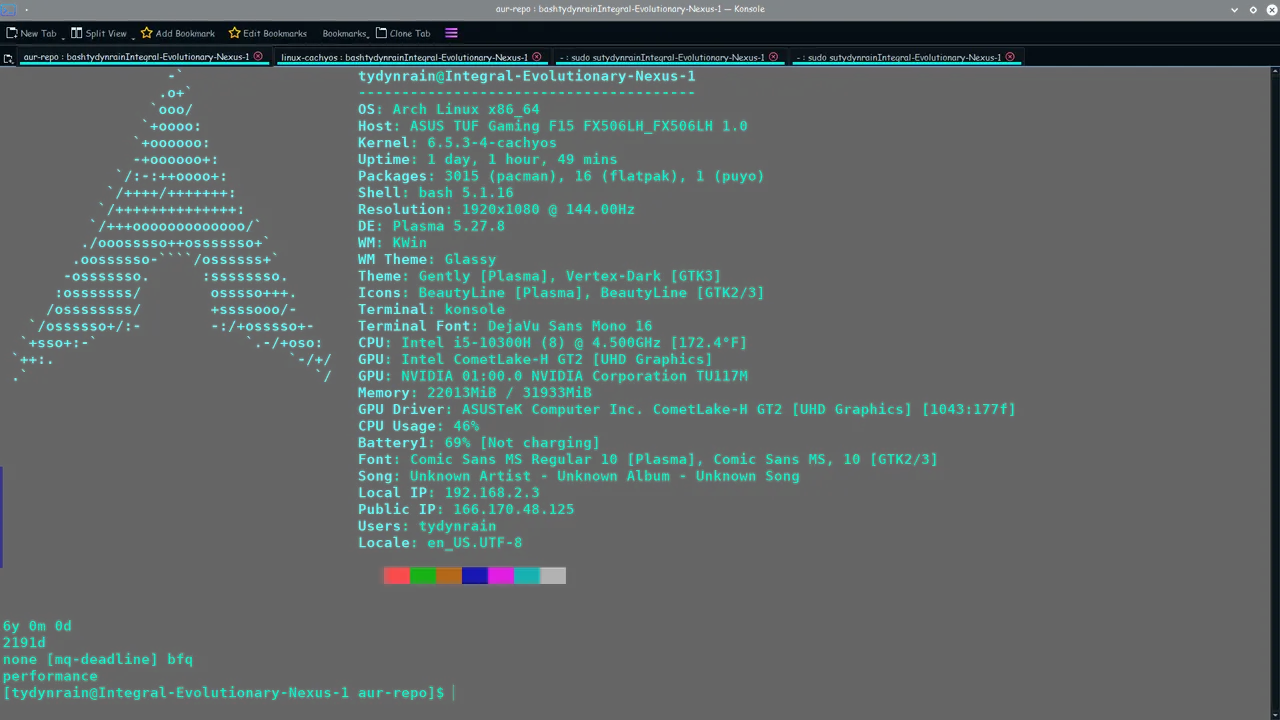
Task: Close the aur-repo tab
Action: point(258,57)
